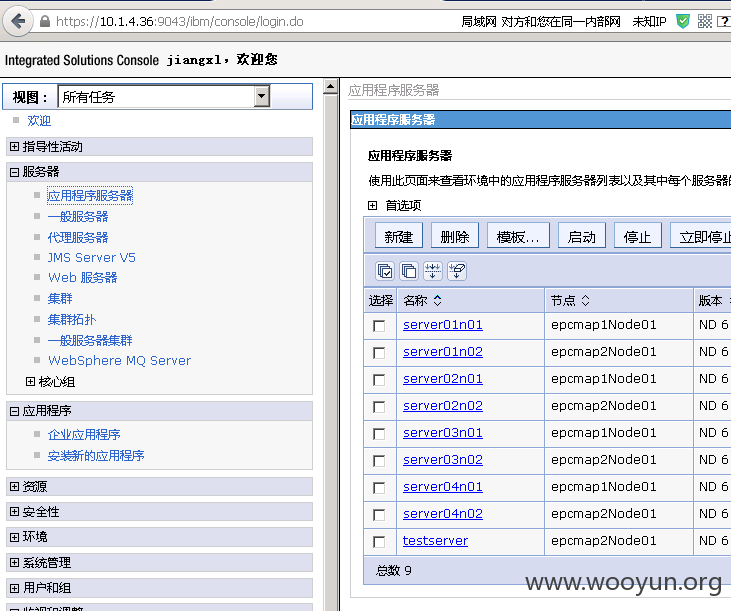Sort table by 名称 column arrows
The height and width of the screenshot is (611, 731).
(437, 301)
